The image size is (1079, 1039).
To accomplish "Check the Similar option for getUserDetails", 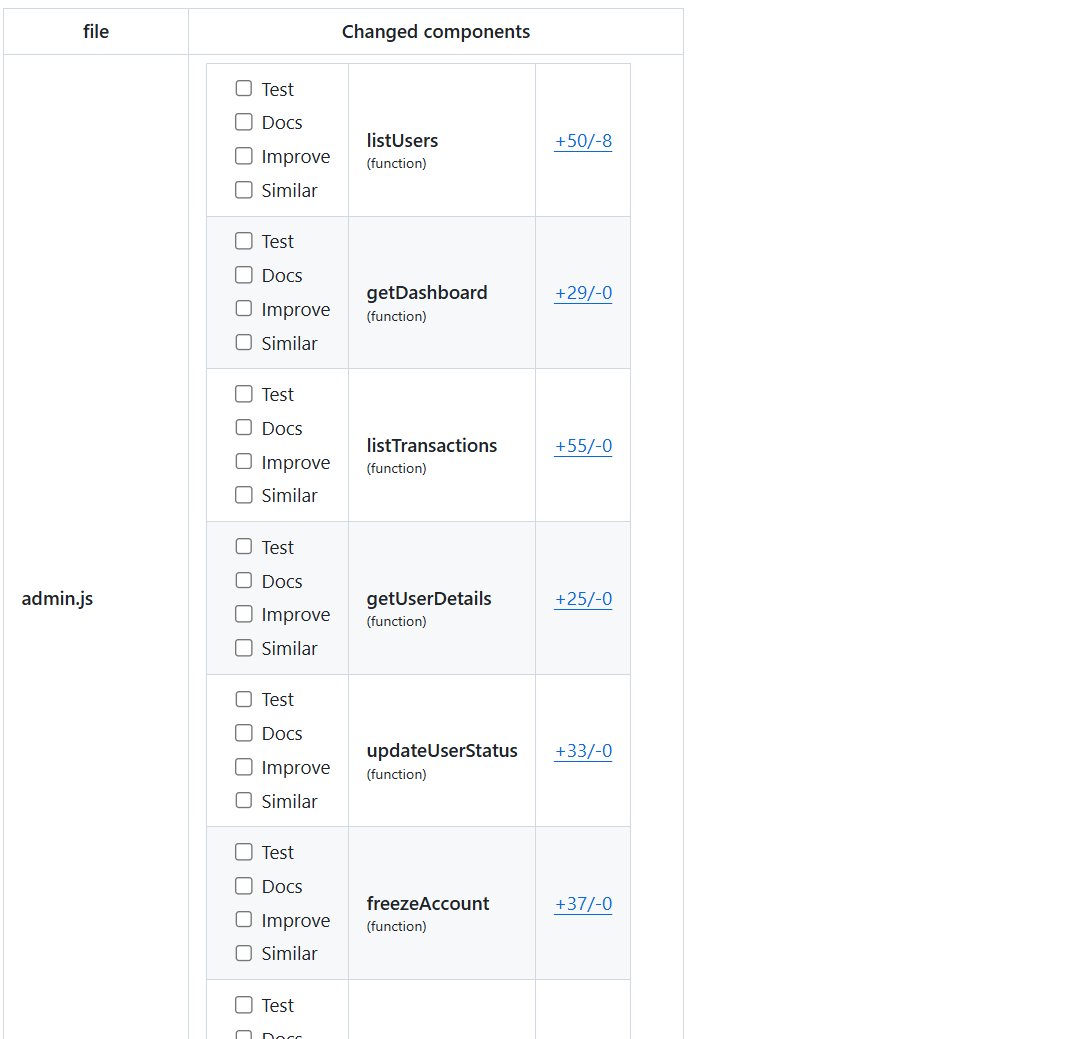I will (243, 648).
